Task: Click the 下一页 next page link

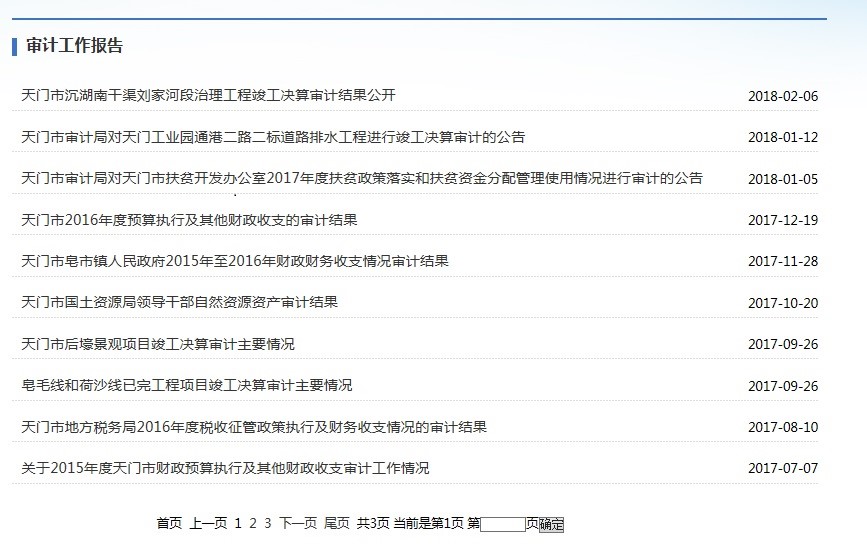Action: click(x=298, y=523)
